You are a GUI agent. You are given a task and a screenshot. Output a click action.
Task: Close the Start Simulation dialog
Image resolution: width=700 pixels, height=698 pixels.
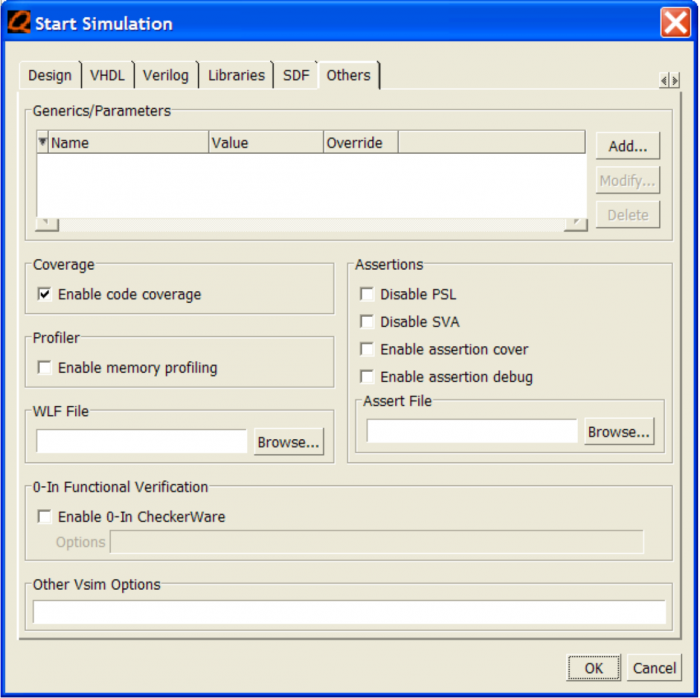(x=675, y=22)
